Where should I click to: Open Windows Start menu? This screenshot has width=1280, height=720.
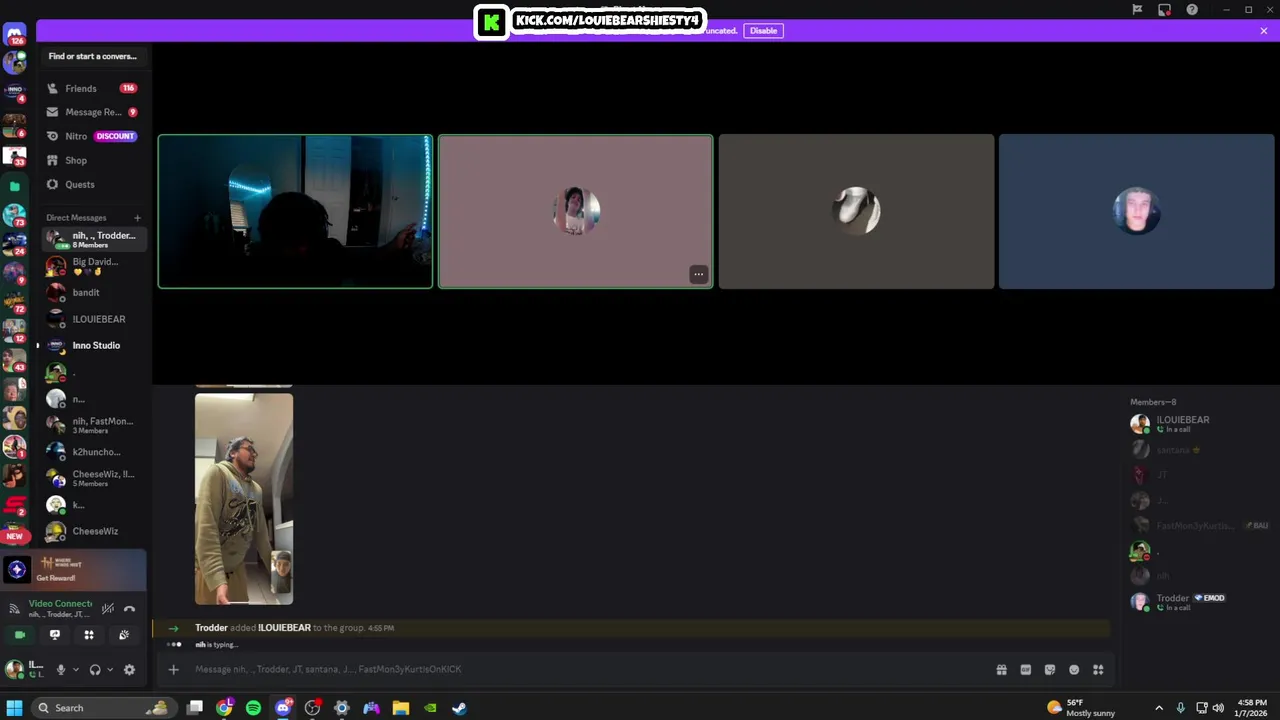(x=14, y=708)
